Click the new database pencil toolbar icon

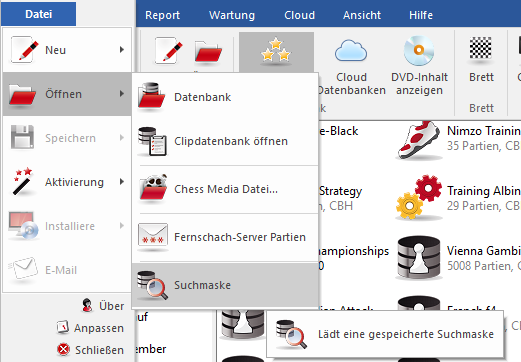169,51
